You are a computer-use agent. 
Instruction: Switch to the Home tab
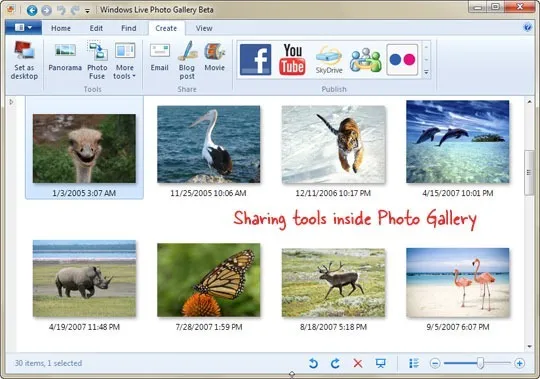coord(61,28)
